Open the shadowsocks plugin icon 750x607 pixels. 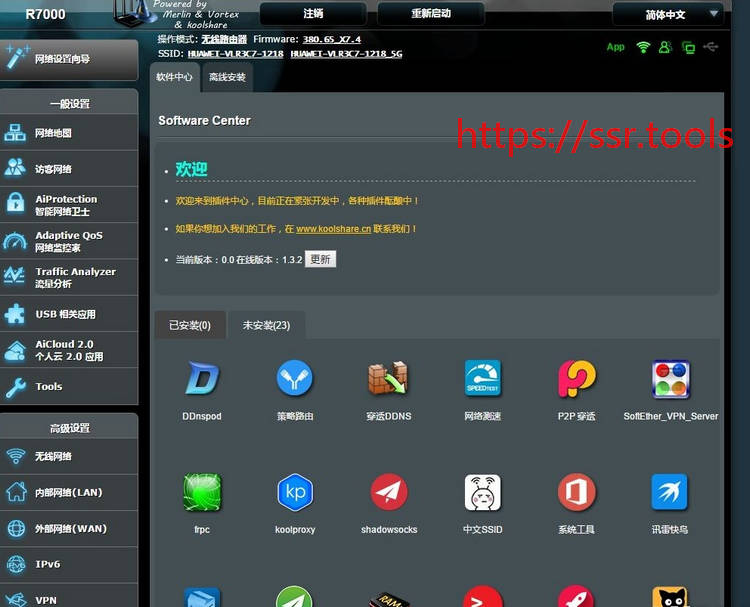(388, 493)
